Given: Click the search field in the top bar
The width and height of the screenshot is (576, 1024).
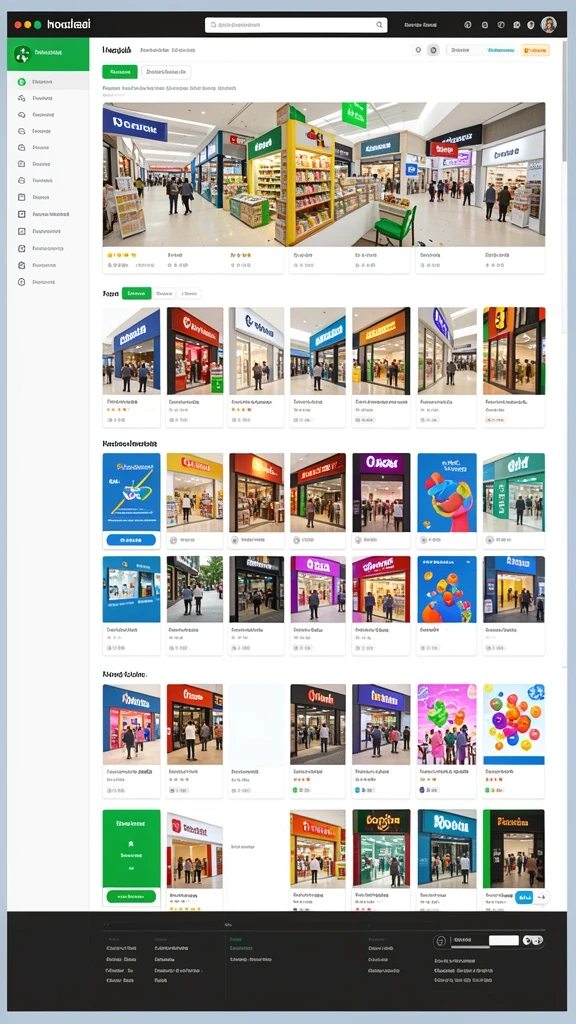Looking at the screenshot, I should [296, 25].
